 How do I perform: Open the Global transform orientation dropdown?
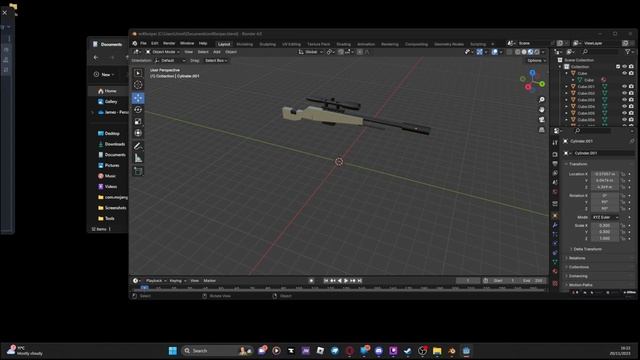311,52
